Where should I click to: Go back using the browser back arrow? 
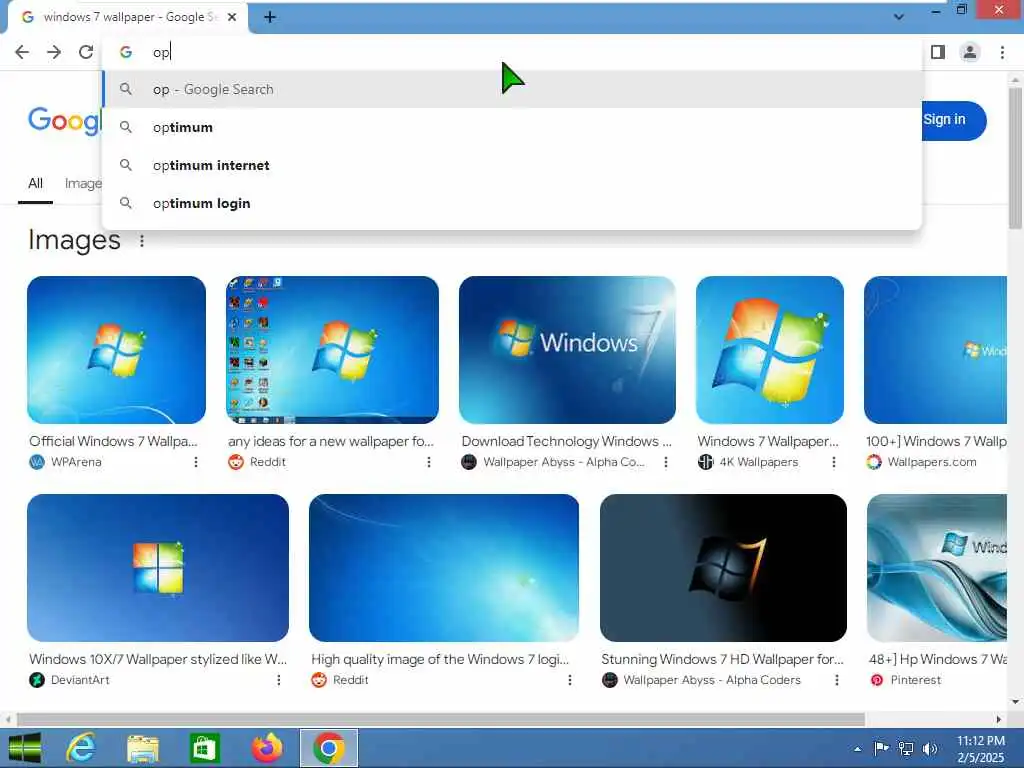tap(22, 52)
